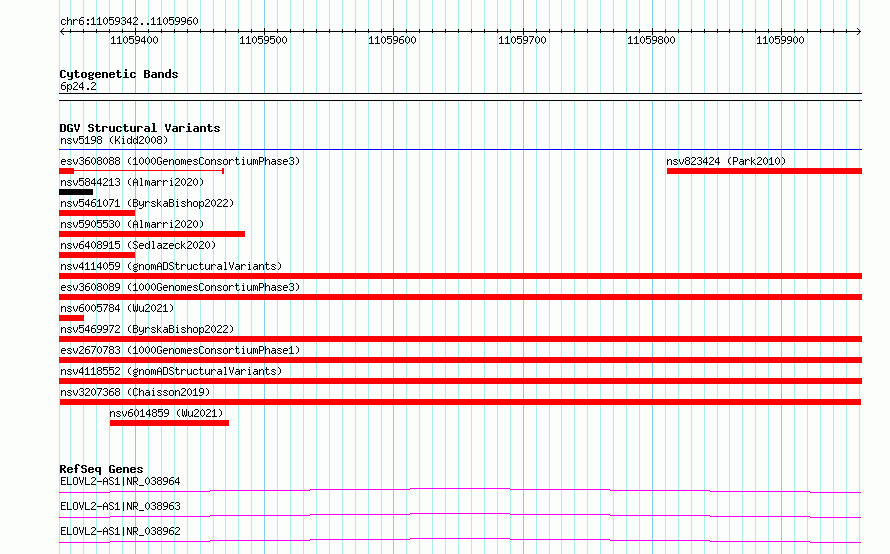The image size is (890, 554).
Task: Select nsv5905530 (Almarri2020) variant label
Action: tap(132, 224)
